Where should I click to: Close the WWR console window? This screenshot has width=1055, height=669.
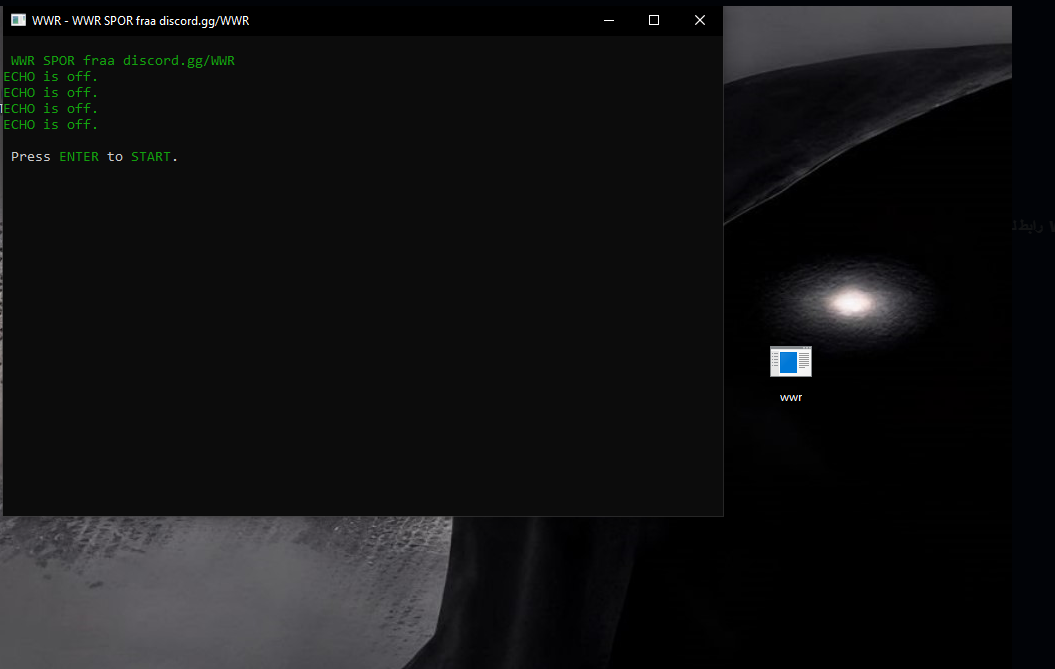click(x=700, y=20)
